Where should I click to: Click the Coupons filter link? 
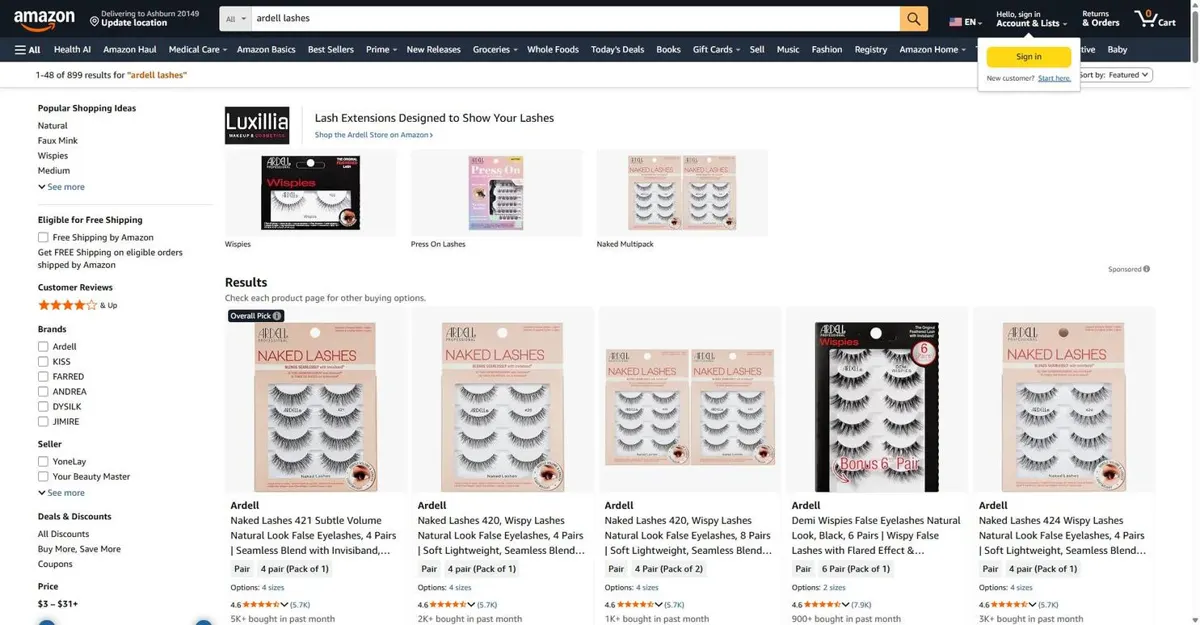[x=55, y=564]
